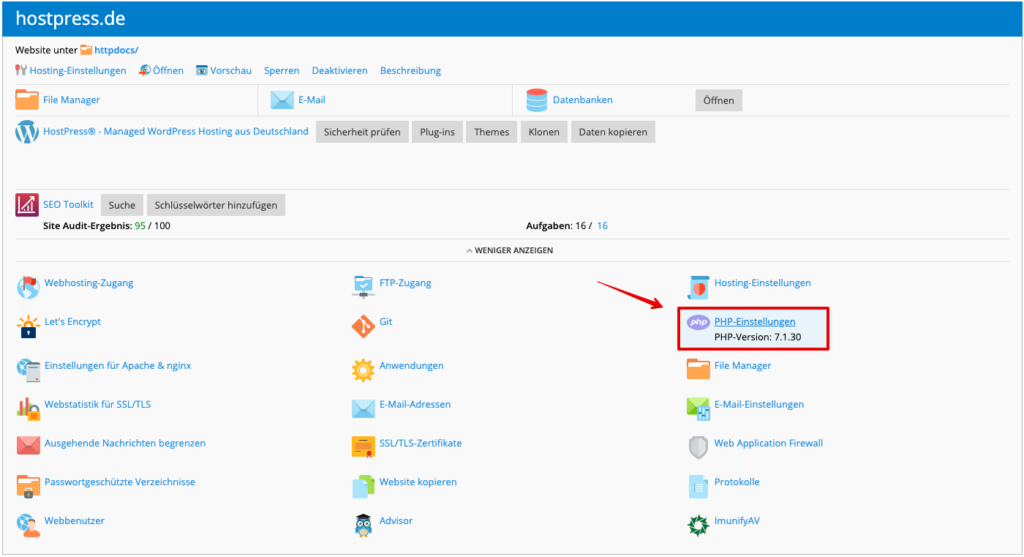Click the Anwendungen gear icon
The image size is (1024, 557).
(x=363, y=370)
